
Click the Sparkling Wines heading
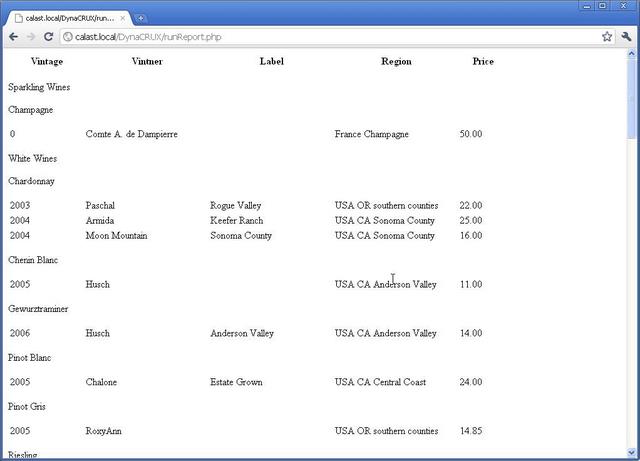tap(39, 87)
